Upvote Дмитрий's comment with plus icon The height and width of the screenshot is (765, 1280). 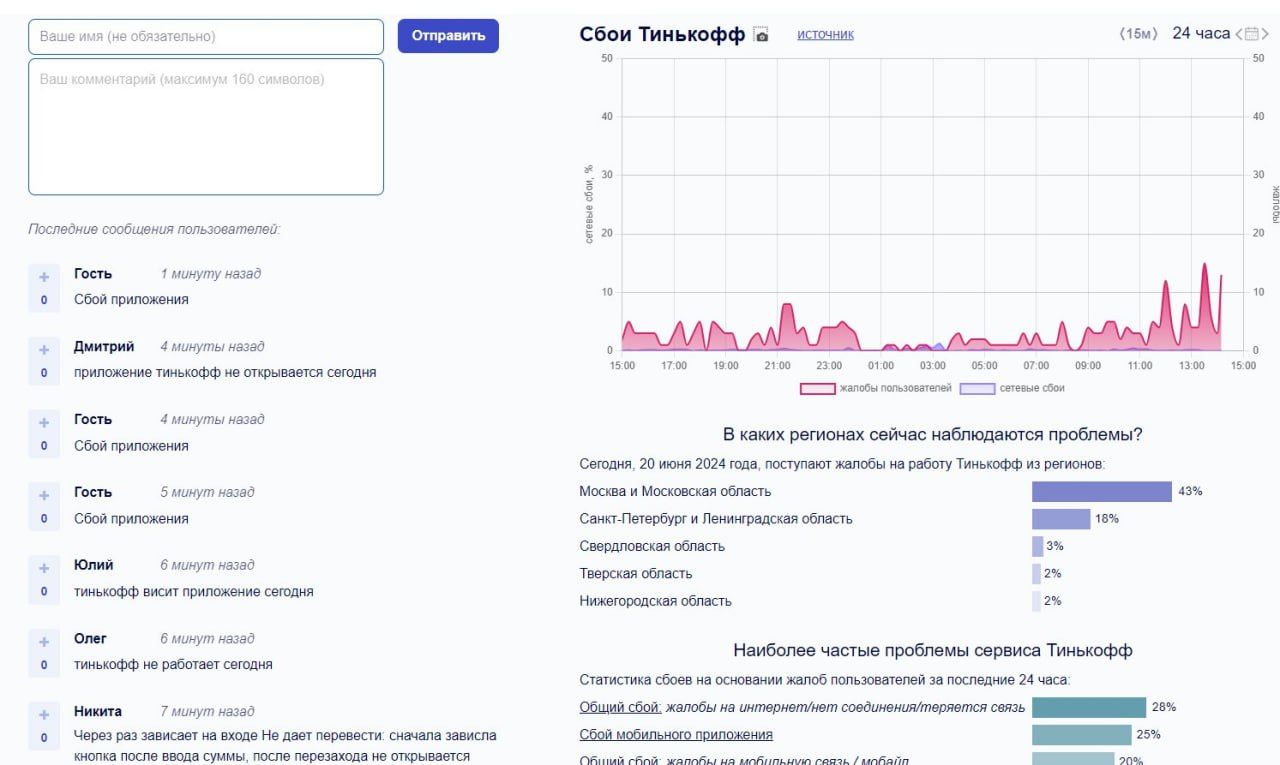(x=44, y=350)
